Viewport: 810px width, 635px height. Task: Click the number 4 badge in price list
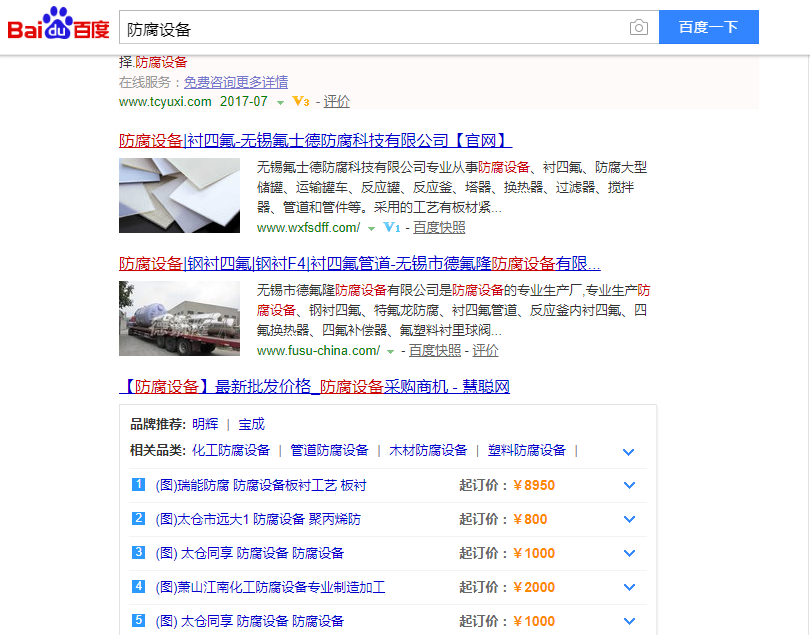(139, 587)
